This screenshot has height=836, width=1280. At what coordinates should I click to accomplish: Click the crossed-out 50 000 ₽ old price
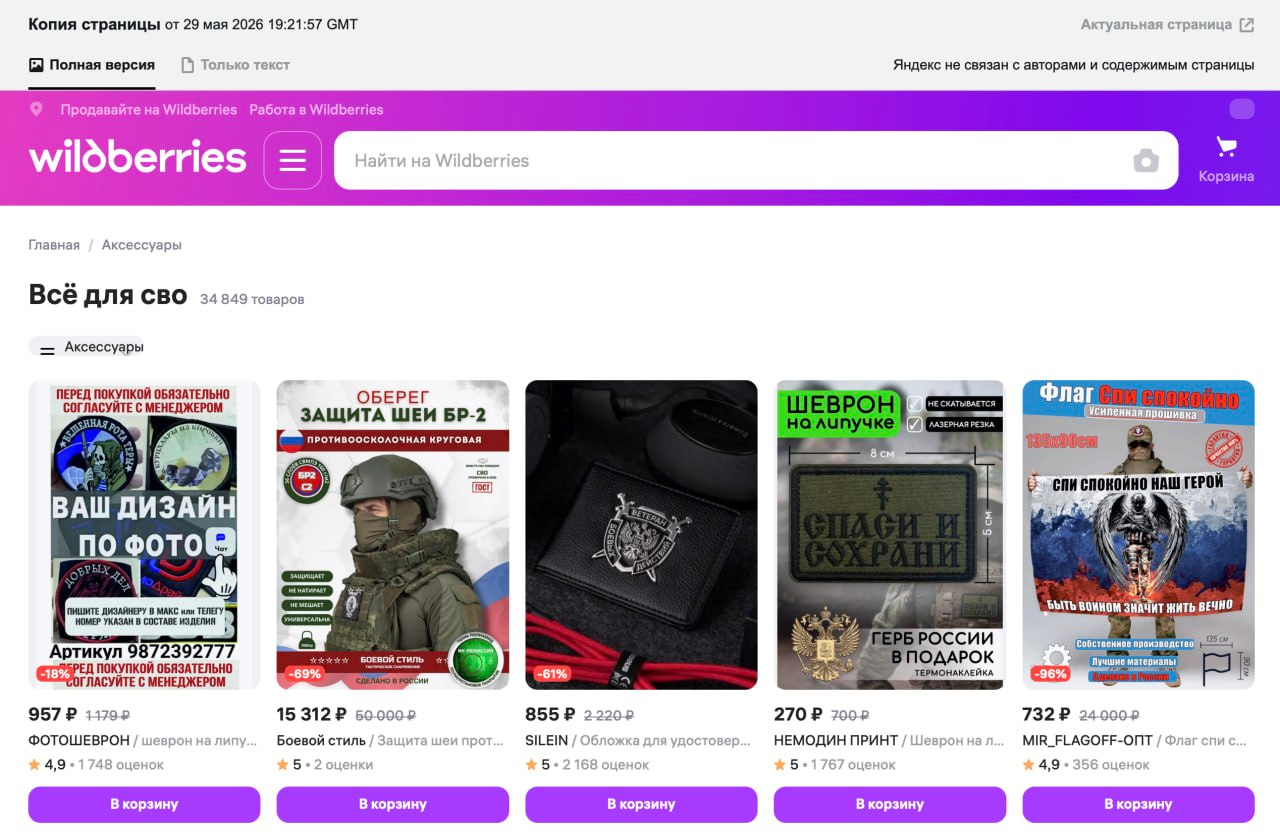[386, 716]
